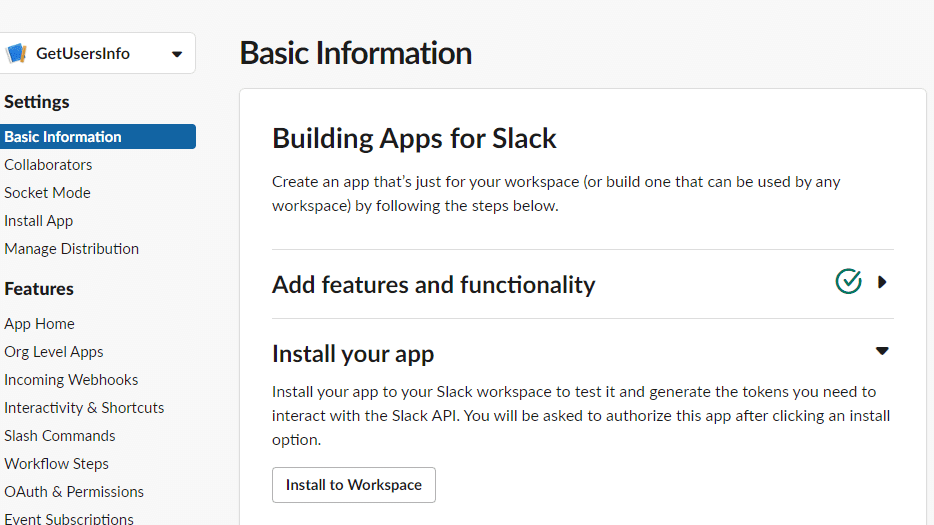Click the Install to Workspace button

point(354,485)
